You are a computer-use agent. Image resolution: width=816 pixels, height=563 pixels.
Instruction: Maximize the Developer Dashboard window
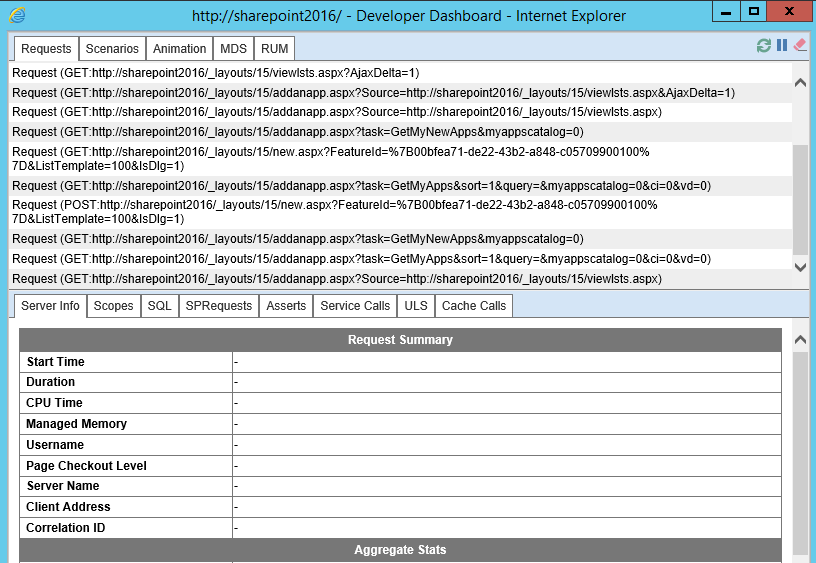pyautogui.click(x=754, y=11)
